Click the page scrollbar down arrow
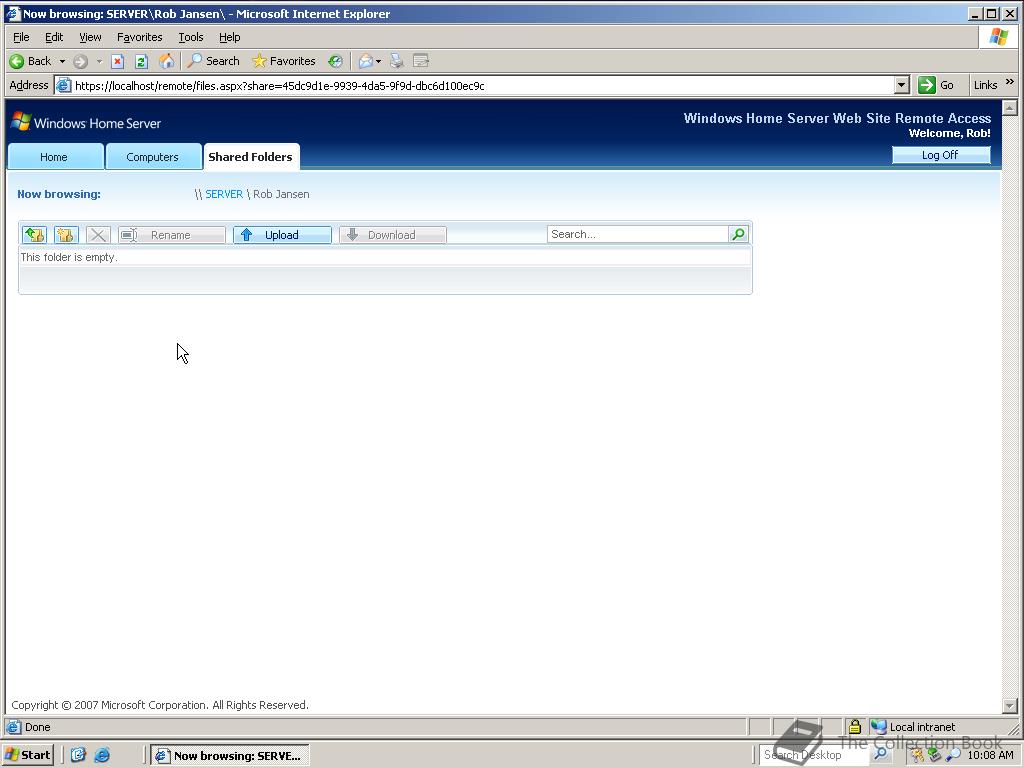This screenshot has width=1024, height=768. (x=1010, y=705)
